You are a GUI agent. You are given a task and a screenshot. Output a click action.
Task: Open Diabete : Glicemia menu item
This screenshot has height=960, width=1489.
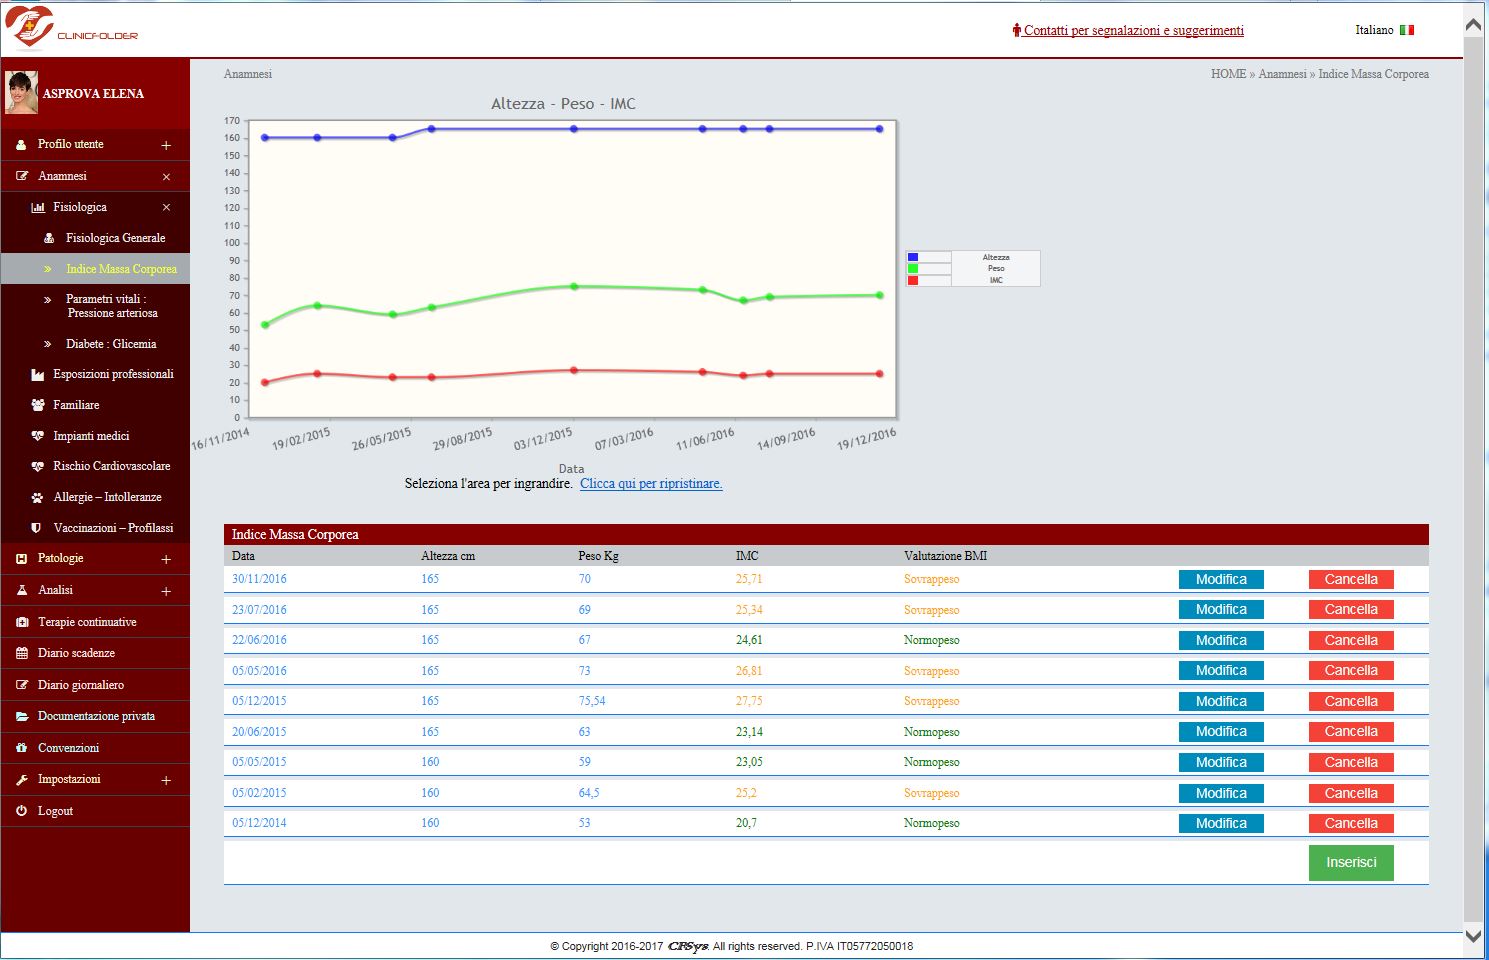[111, 344]
